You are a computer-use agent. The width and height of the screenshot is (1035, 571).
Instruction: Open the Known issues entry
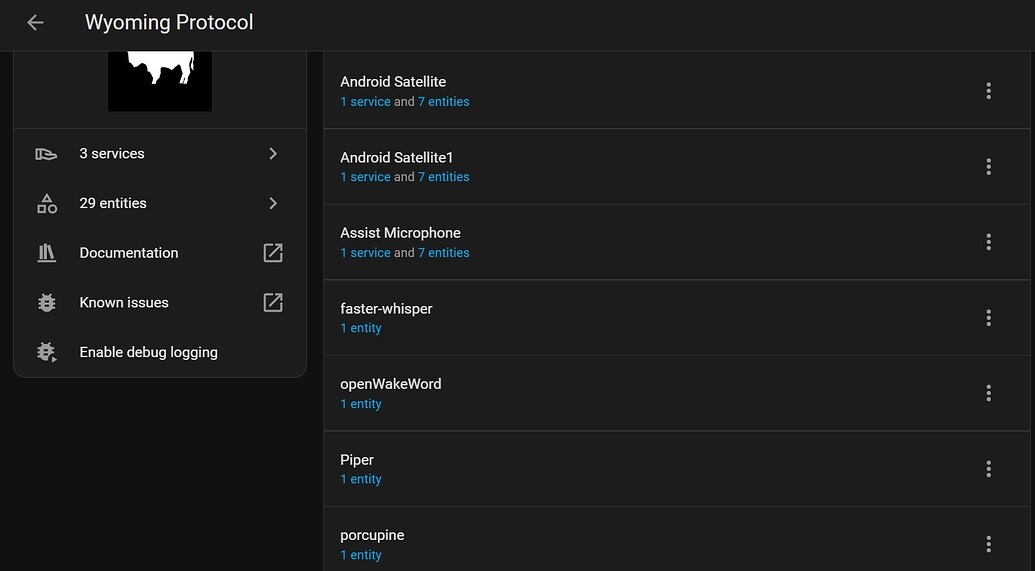click(124, 302)
